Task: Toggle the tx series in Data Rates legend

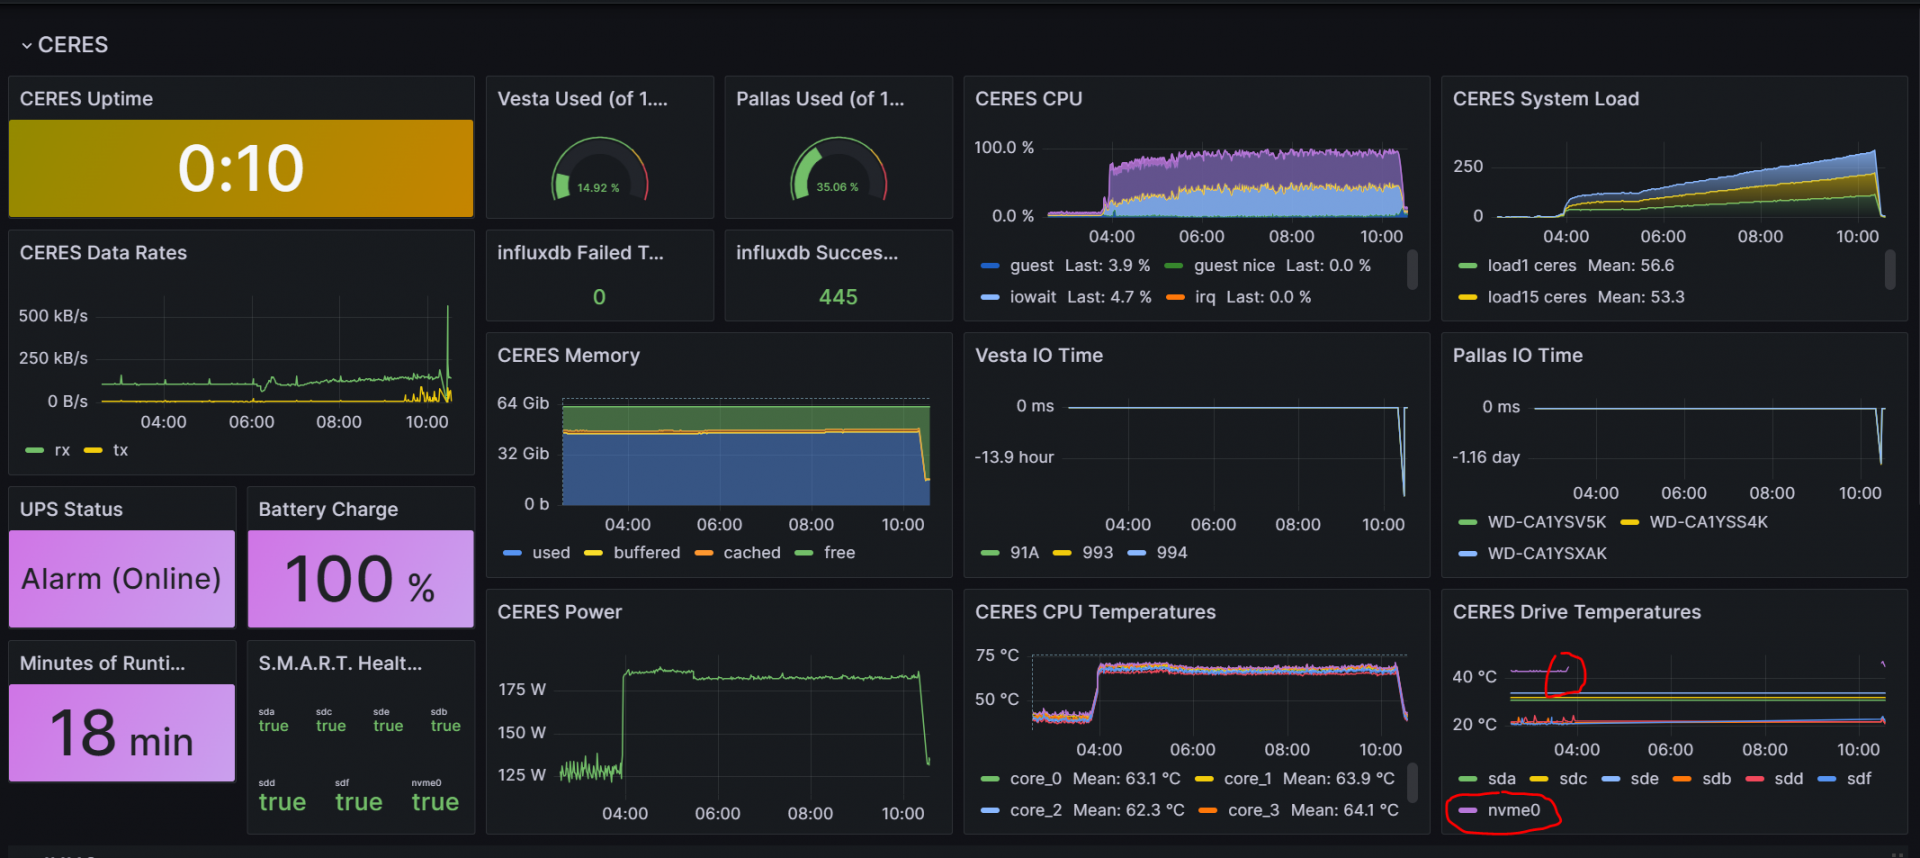Action: tap(120, 450)
